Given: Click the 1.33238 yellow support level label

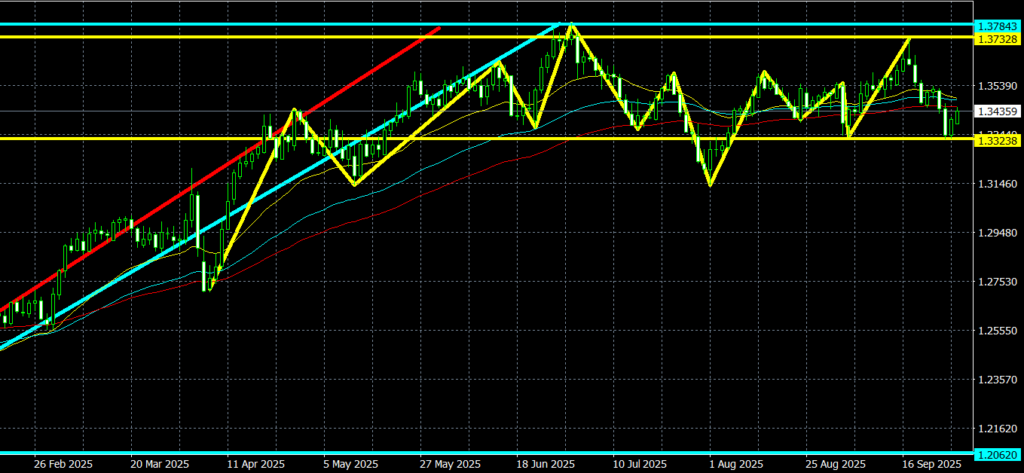Looking at the screenshot, I should click(997, 140).
